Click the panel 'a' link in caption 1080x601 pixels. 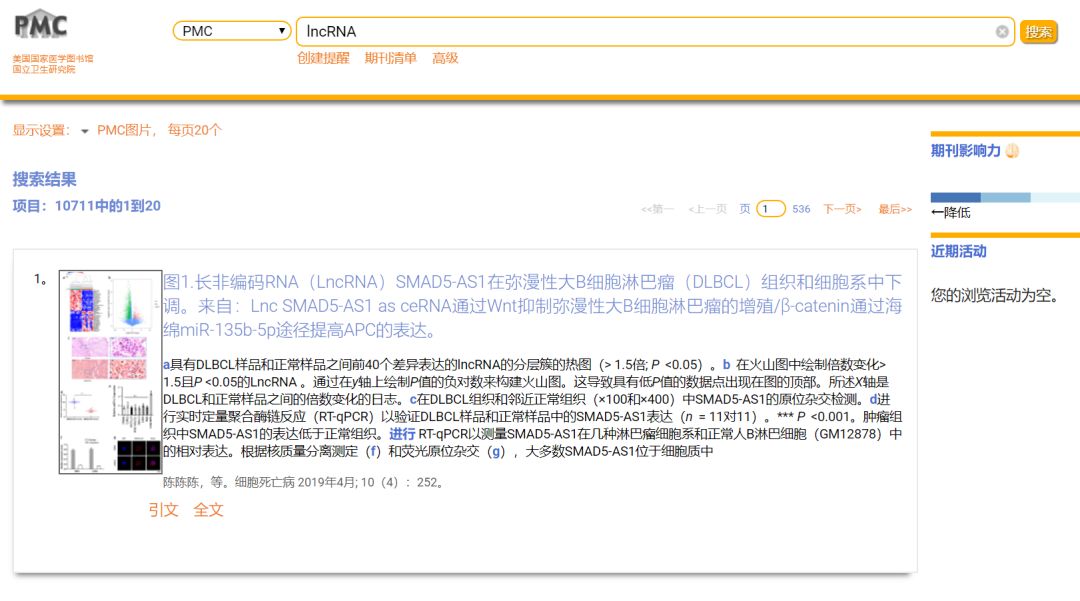166,365
